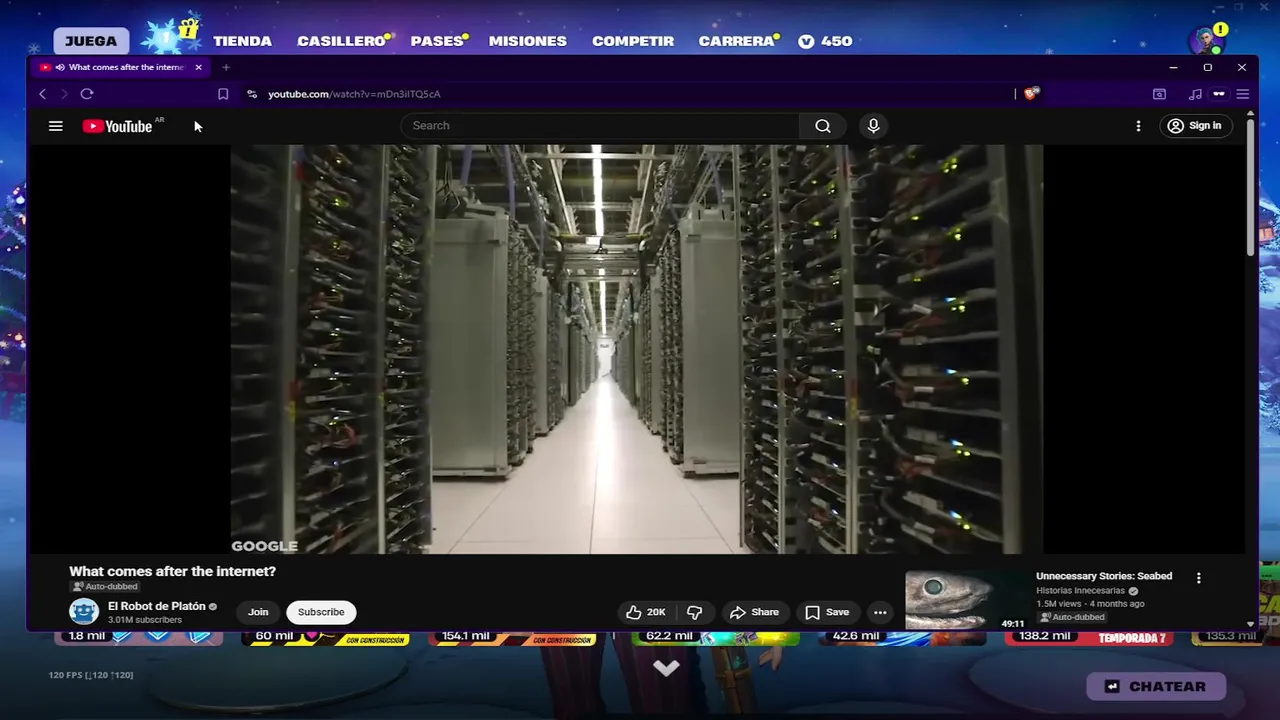Open CARRERA tab in game

[x=735, y=41]
